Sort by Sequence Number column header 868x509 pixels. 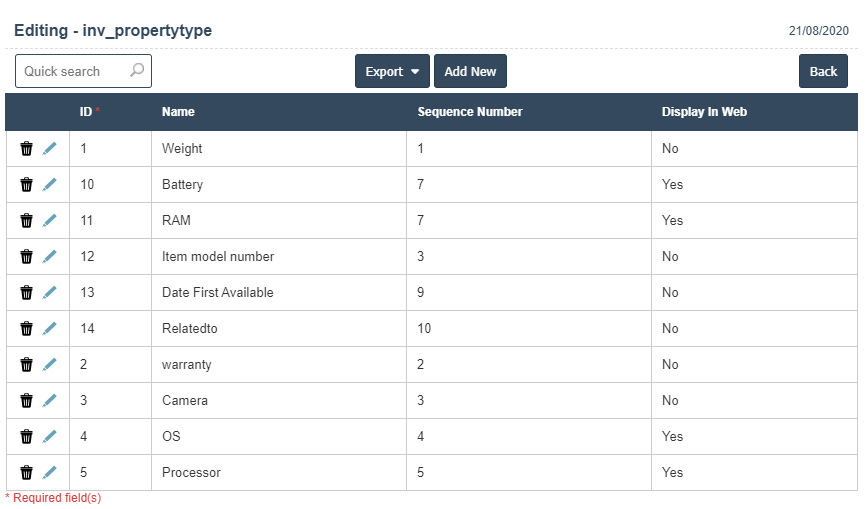(x=469, y=112)
